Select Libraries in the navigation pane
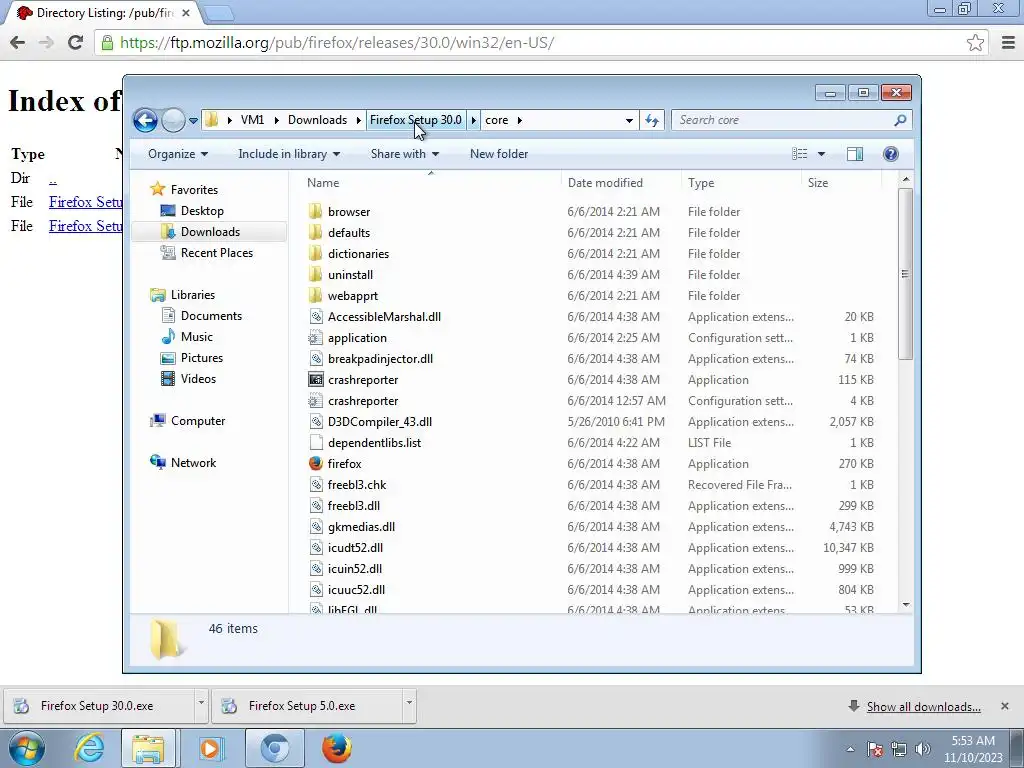This screenshot has width=1024, height=768. (x=193, y=295)
